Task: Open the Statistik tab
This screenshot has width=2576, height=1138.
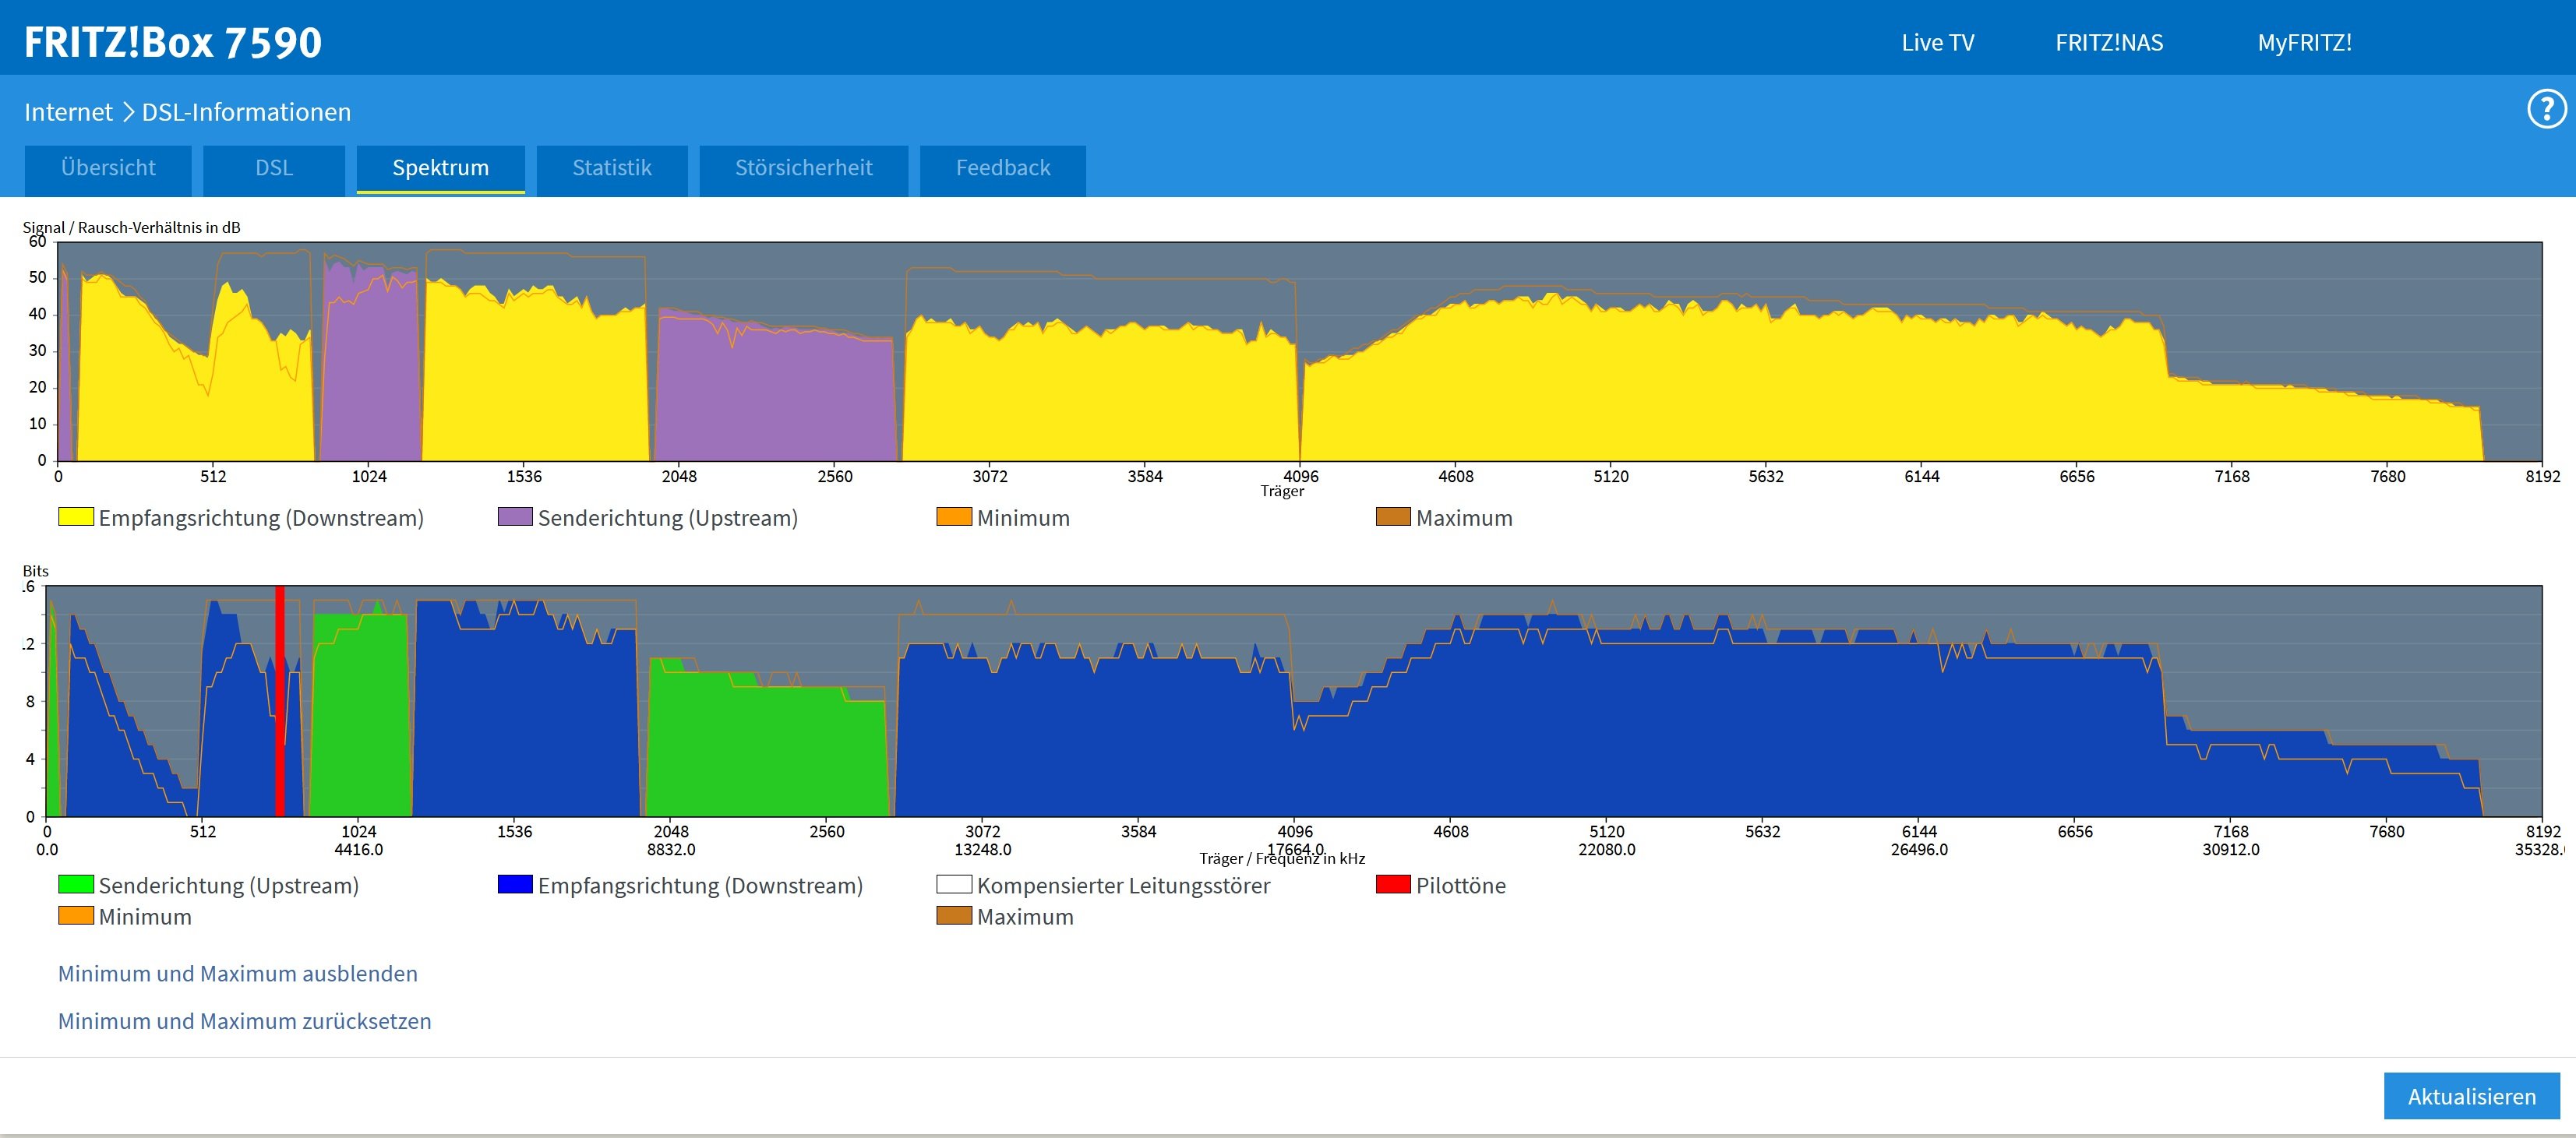Action: point(611,168)
